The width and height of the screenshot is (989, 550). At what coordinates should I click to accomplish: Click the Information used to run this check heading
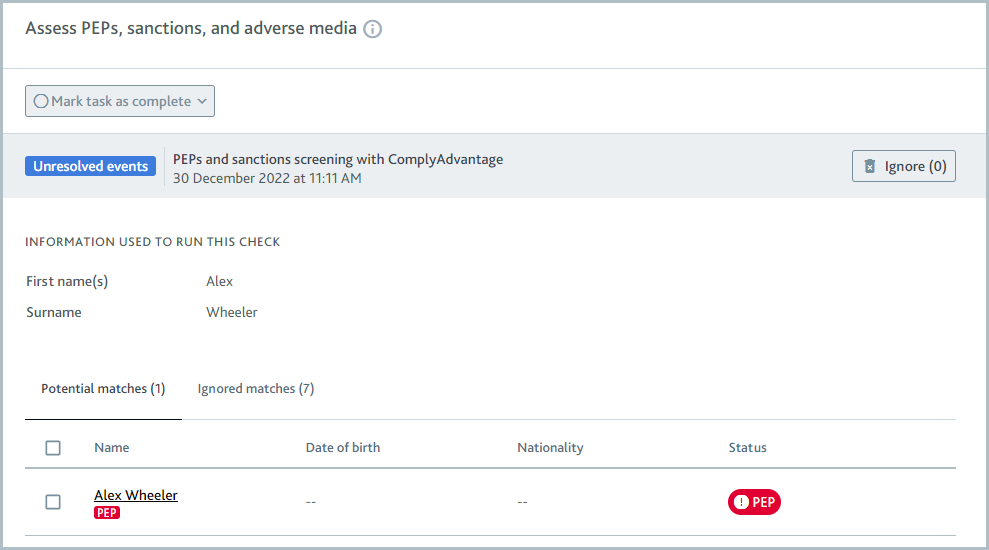click(153, 242)
